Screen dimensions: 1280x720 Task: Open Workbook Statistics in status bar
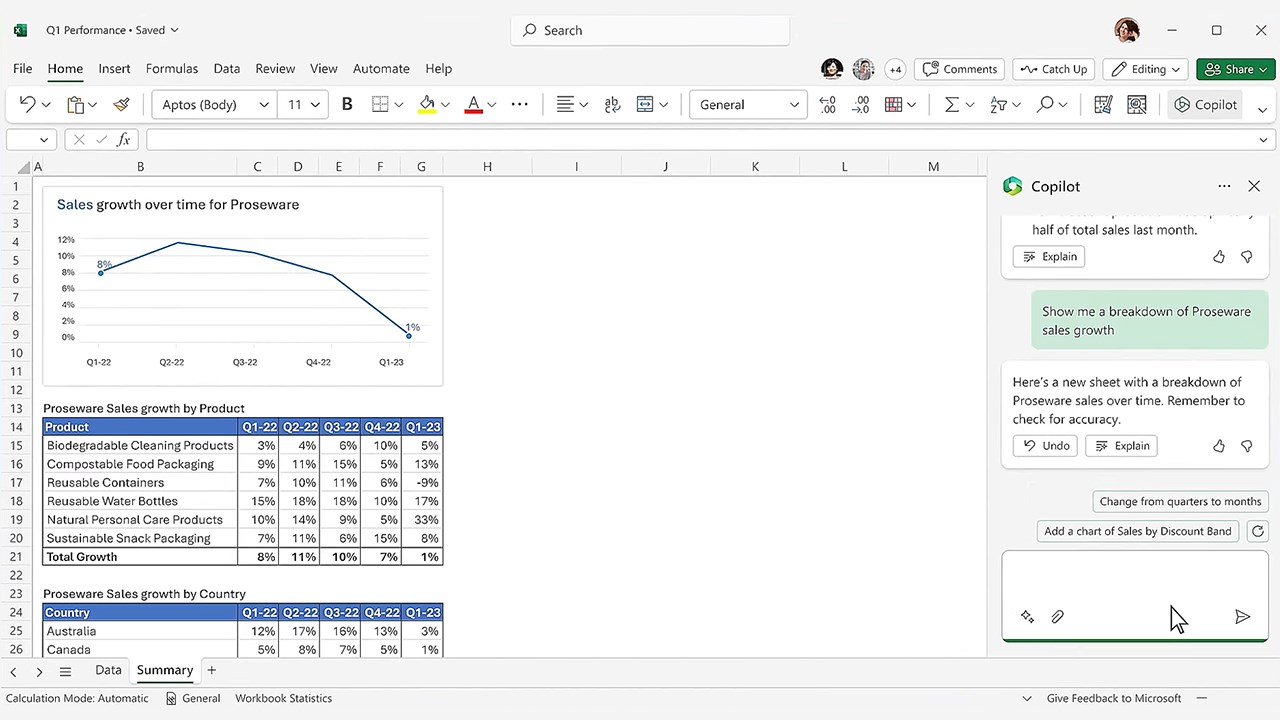(283, 698)
